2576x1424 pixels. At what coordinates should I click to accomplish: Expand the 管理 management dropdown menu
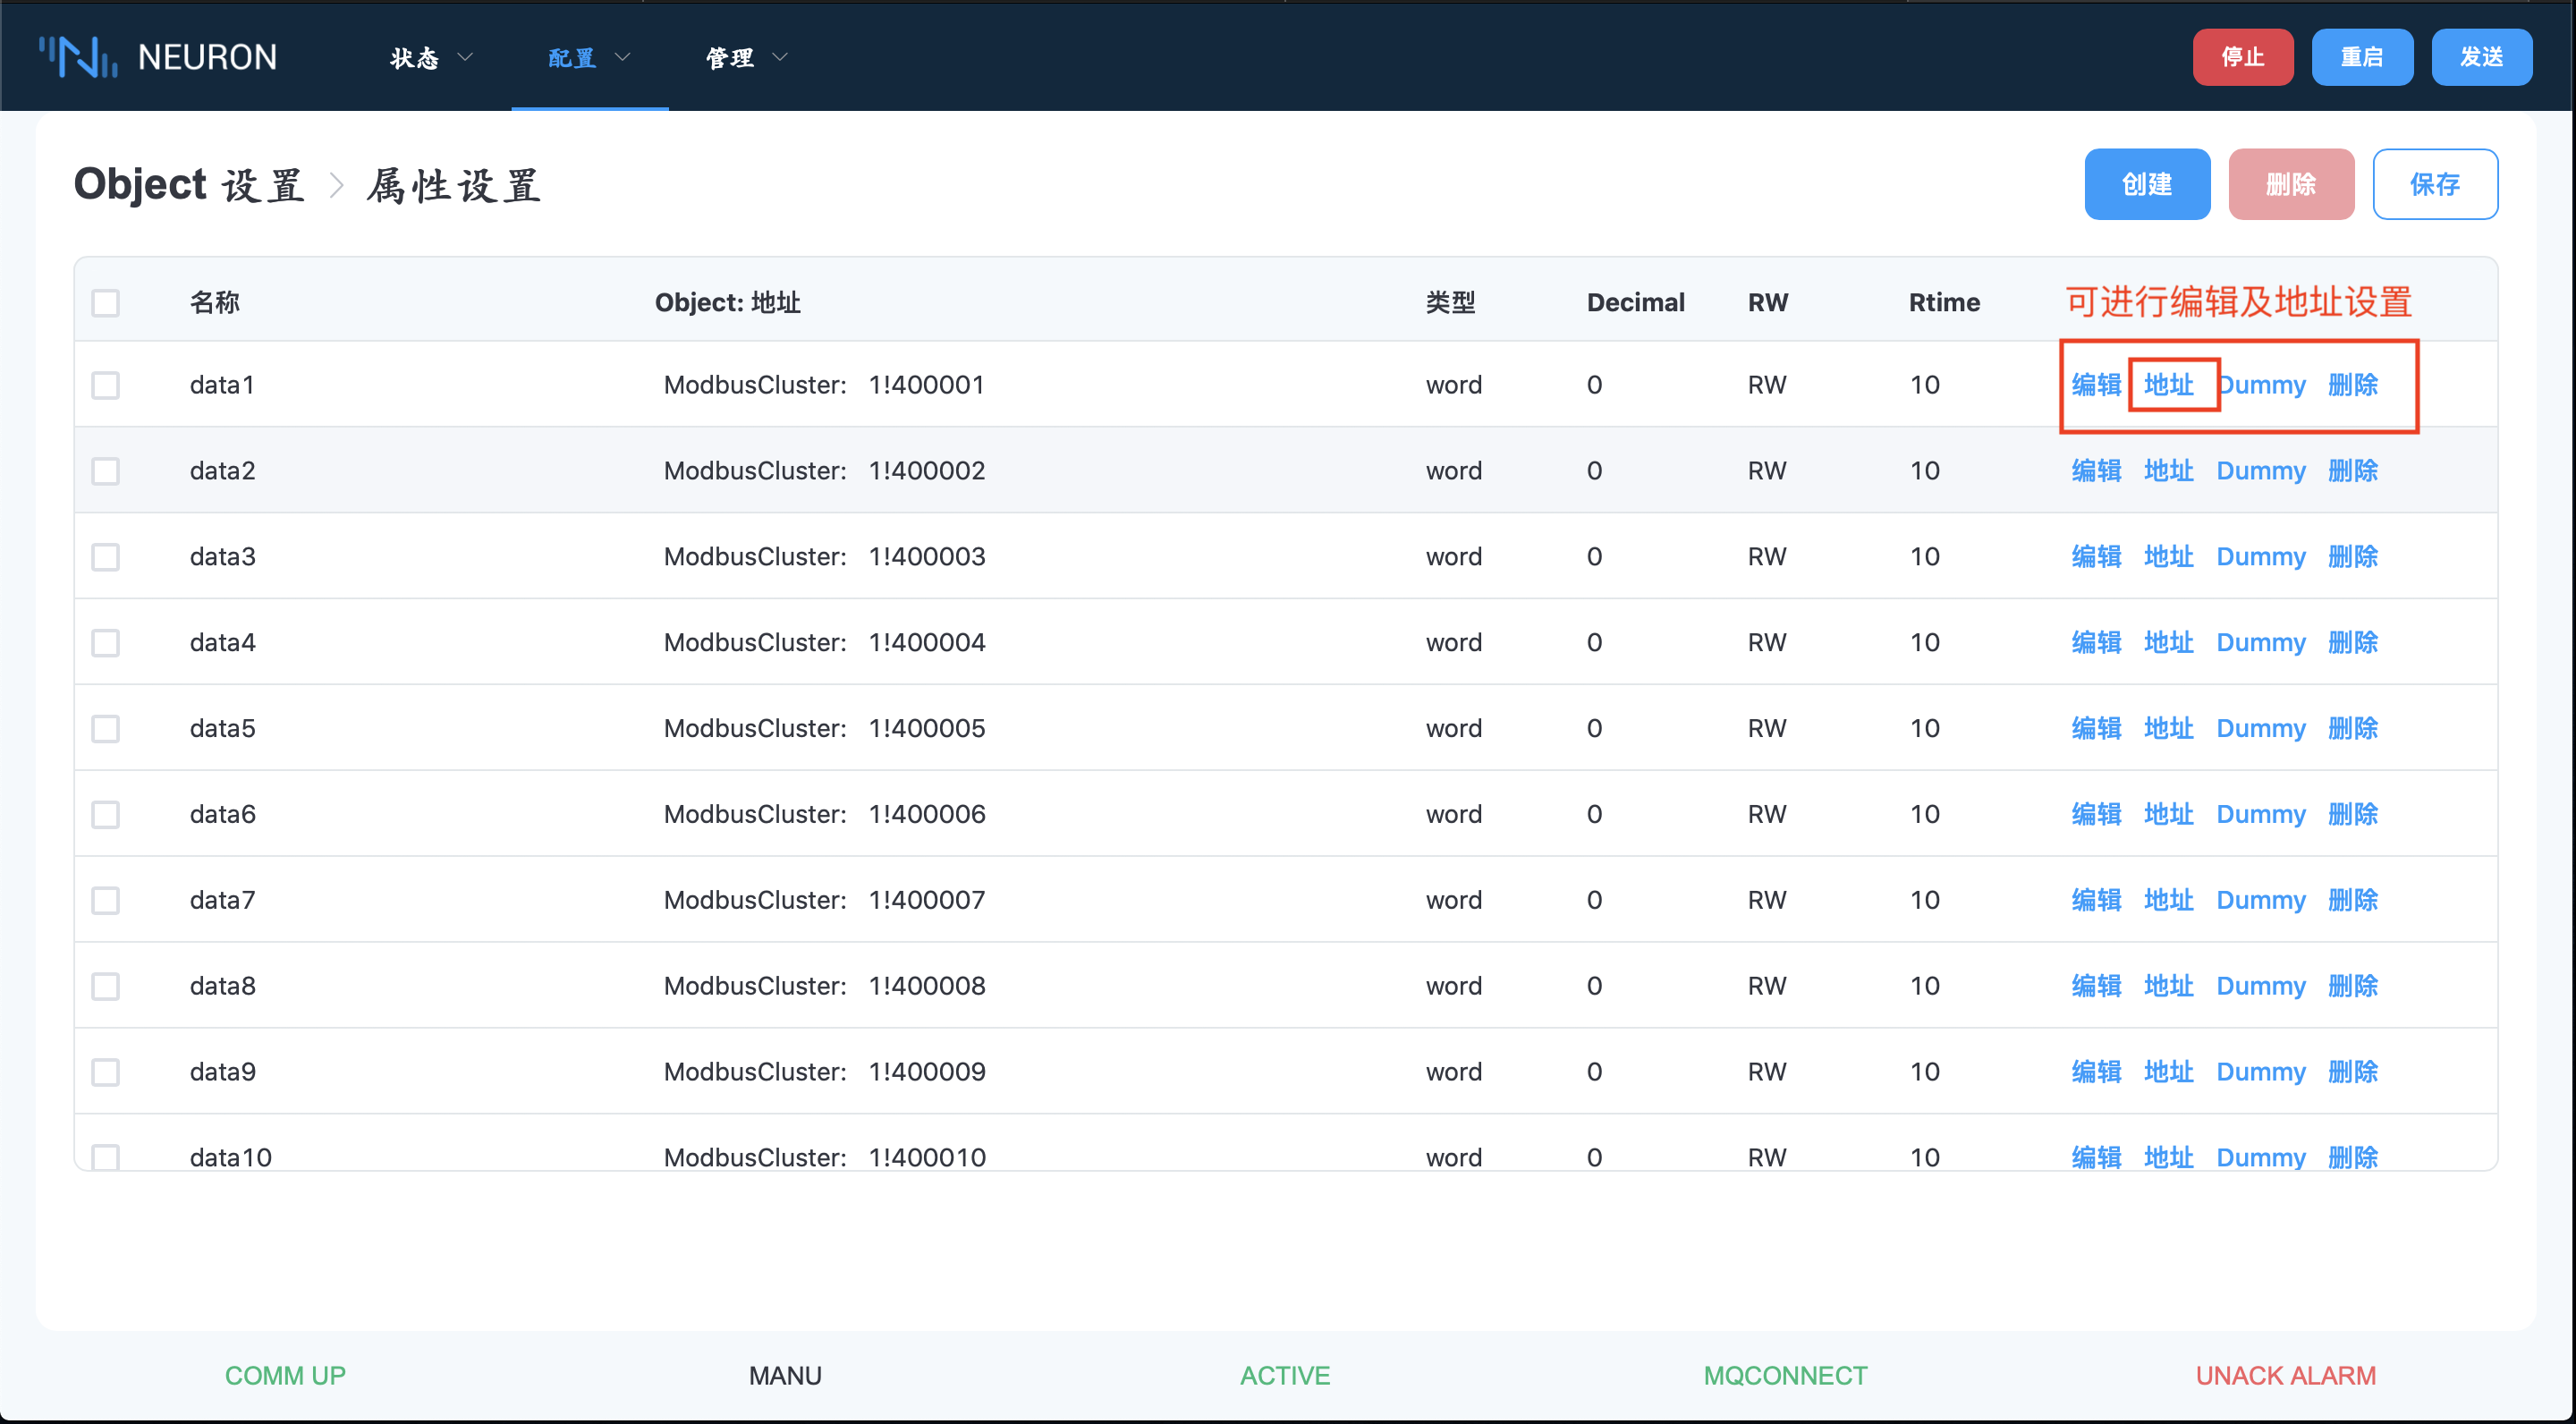coord(736,58)
